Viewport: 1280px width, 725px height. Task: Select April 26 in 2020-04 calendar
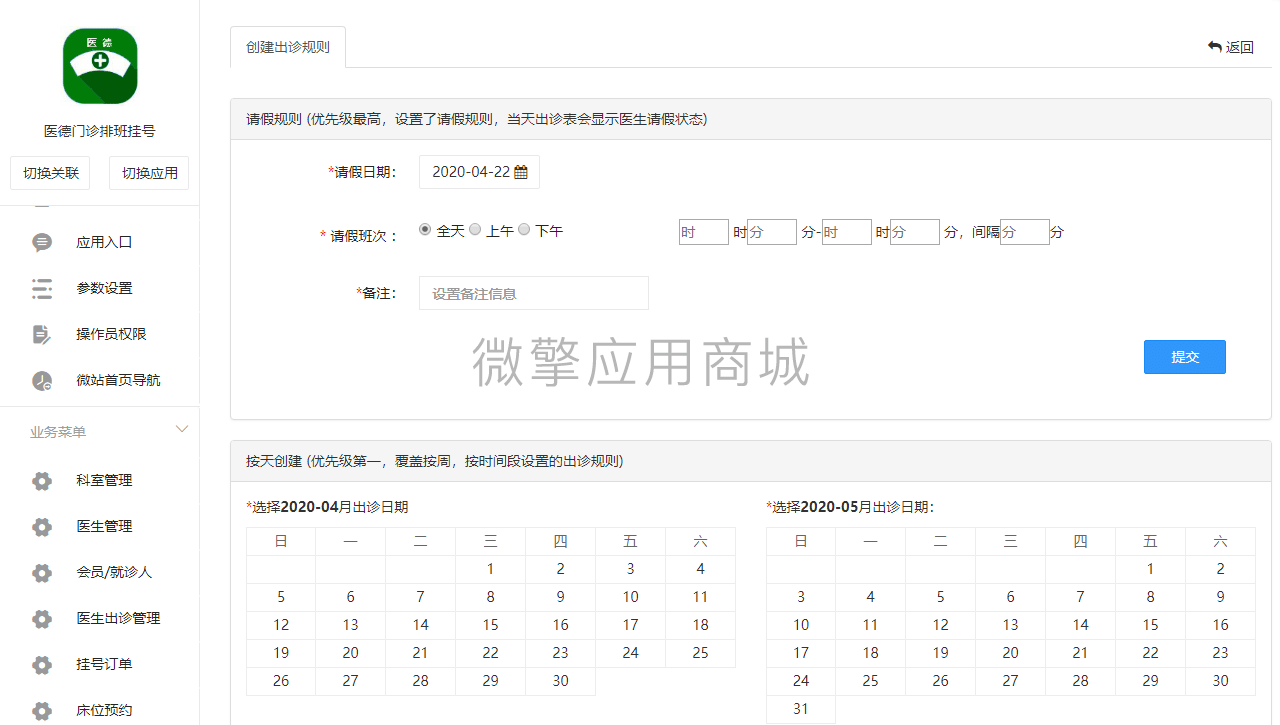point(281,681)
